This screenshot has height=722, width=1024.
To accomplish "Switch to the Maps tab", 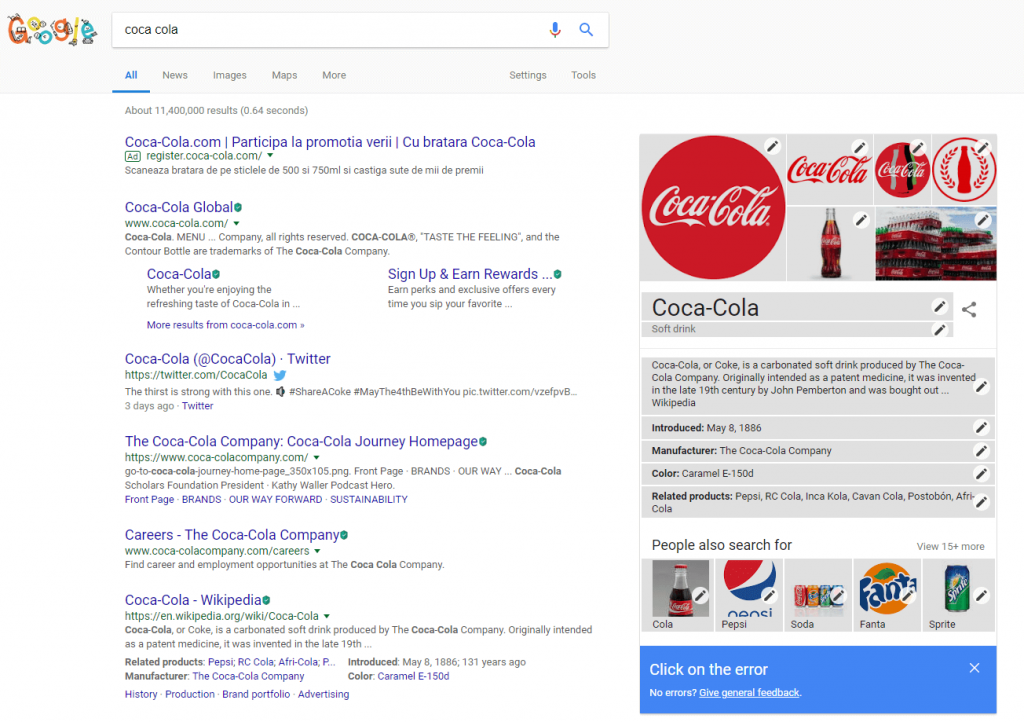I will pos(284,75).
